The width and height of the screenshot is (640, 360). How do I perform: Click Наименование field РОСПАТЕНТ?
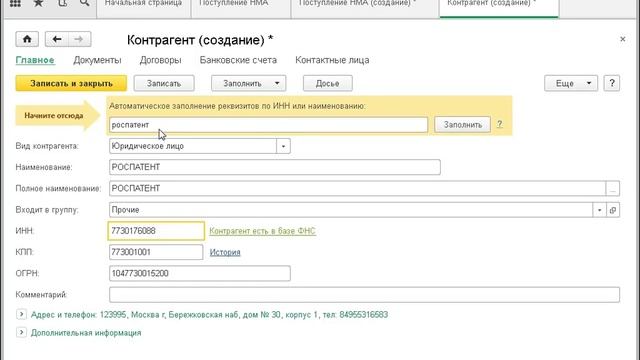[275, 167]
